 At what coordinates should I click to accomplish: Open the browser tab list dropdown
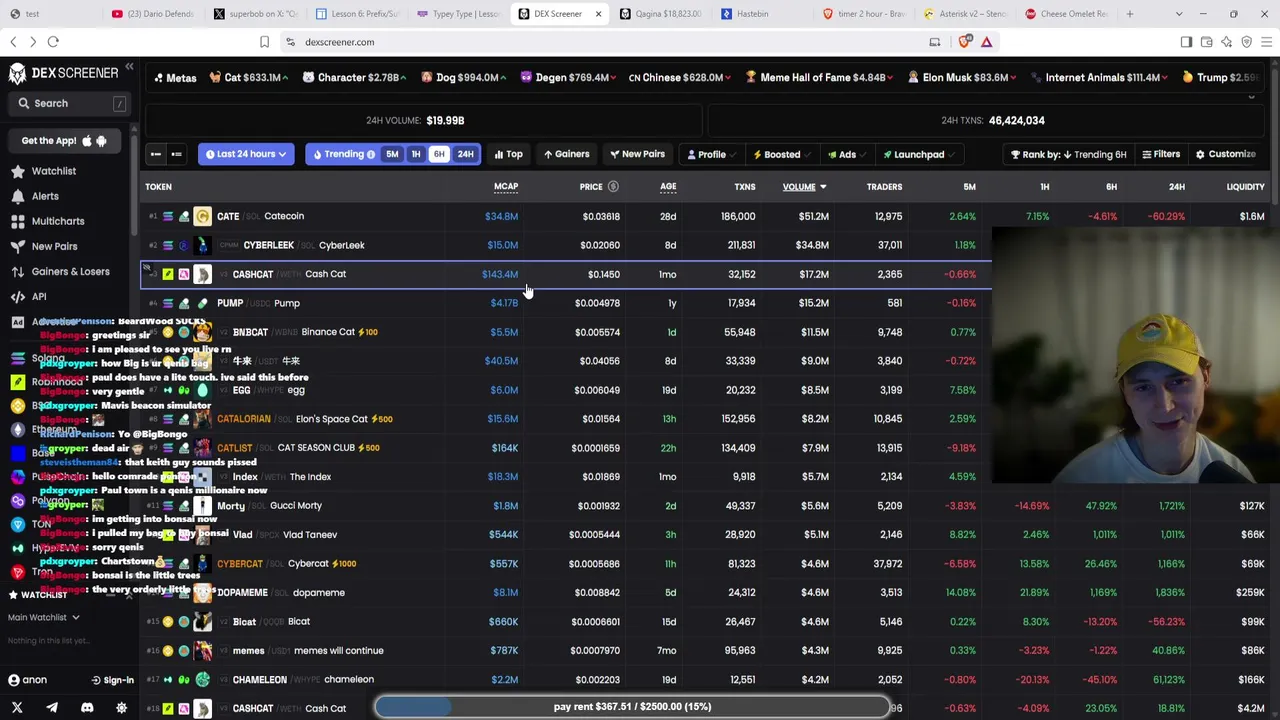(x=1178, y=14)
